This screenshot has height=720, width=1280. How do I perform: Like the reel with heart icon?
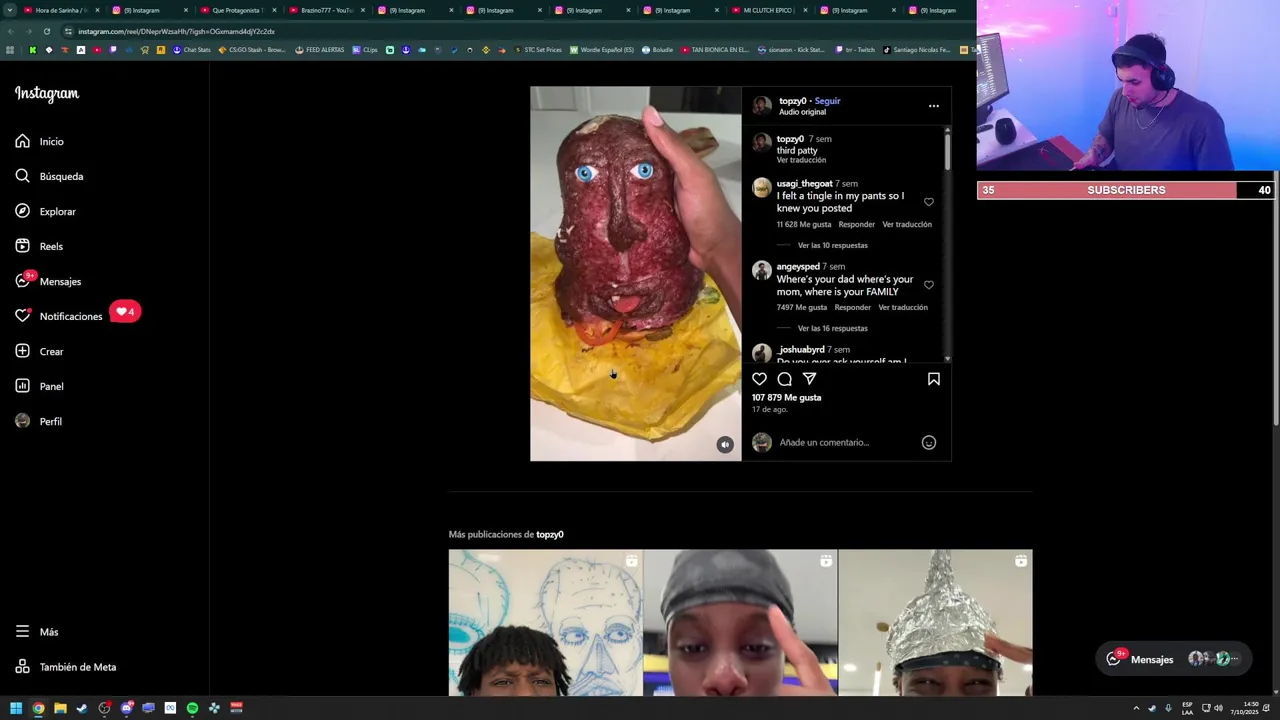759,379
